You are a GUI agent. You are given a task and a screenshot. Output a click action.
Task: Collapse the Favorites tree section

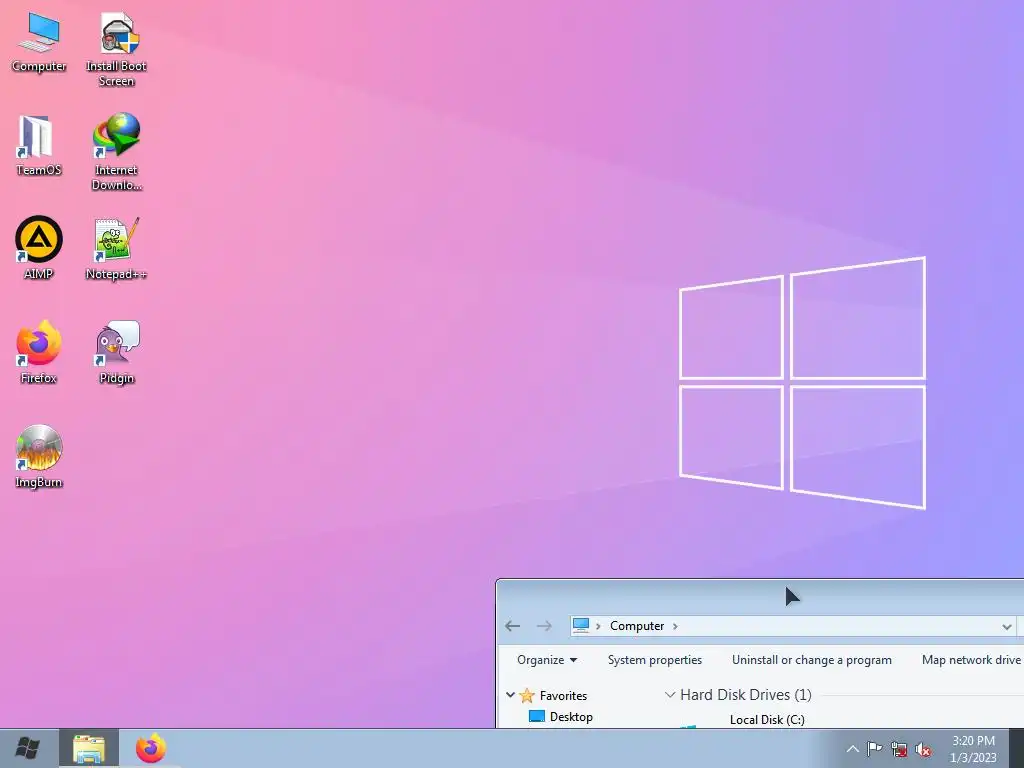(510, 696)
